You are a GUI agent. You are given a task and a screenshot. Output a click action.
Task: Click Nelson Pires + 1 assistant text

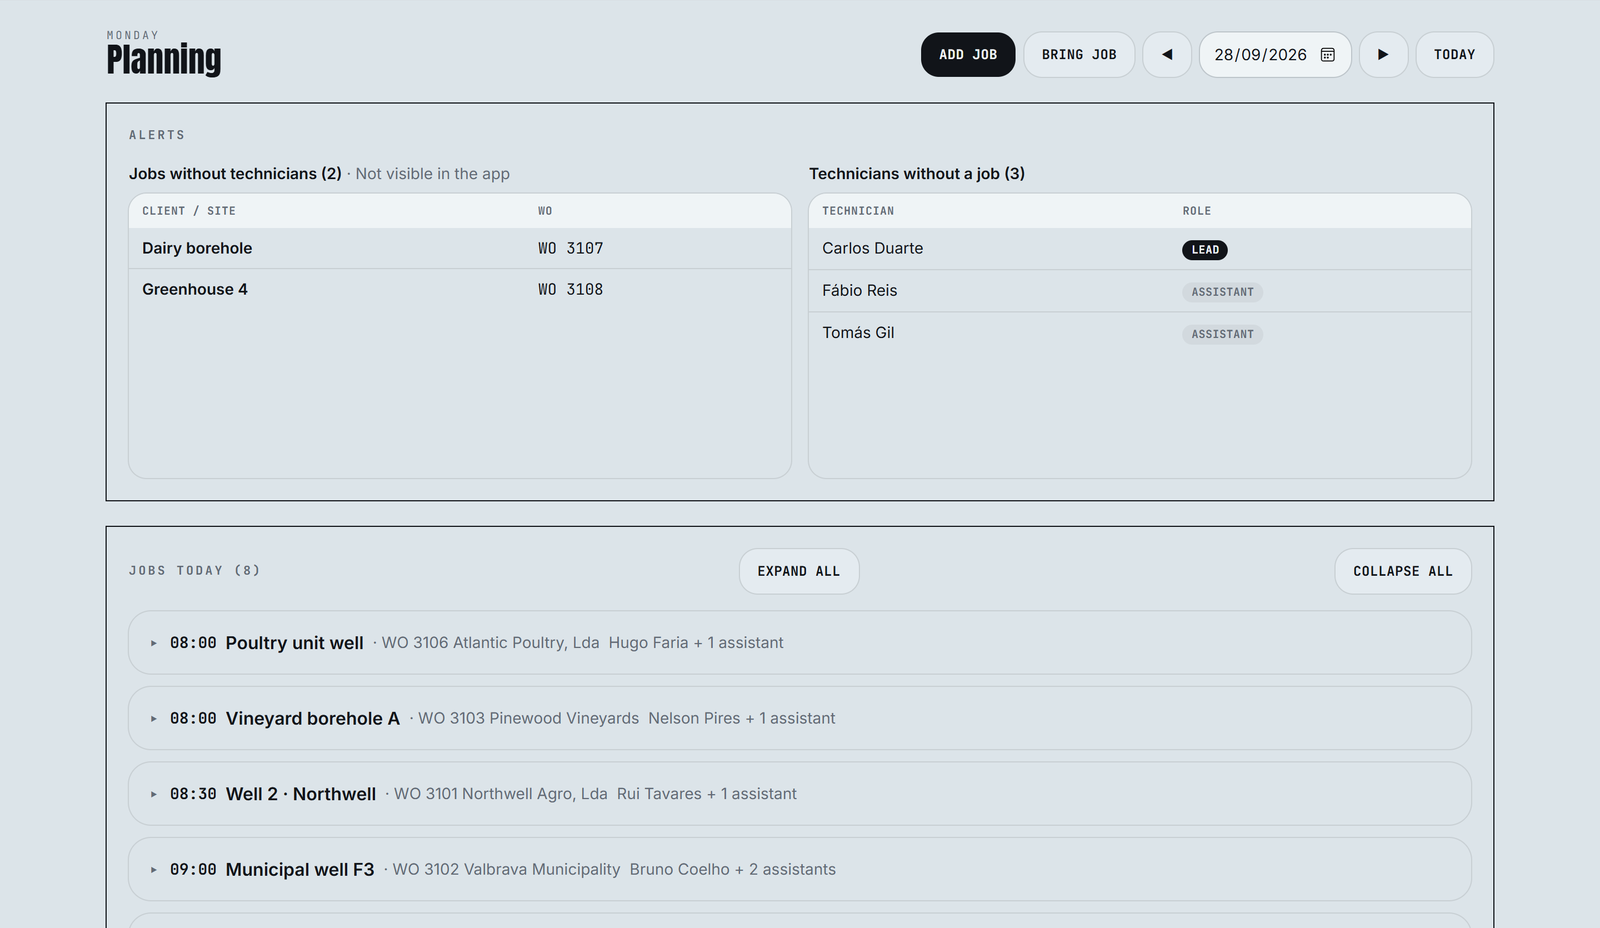tap(742, 718)
